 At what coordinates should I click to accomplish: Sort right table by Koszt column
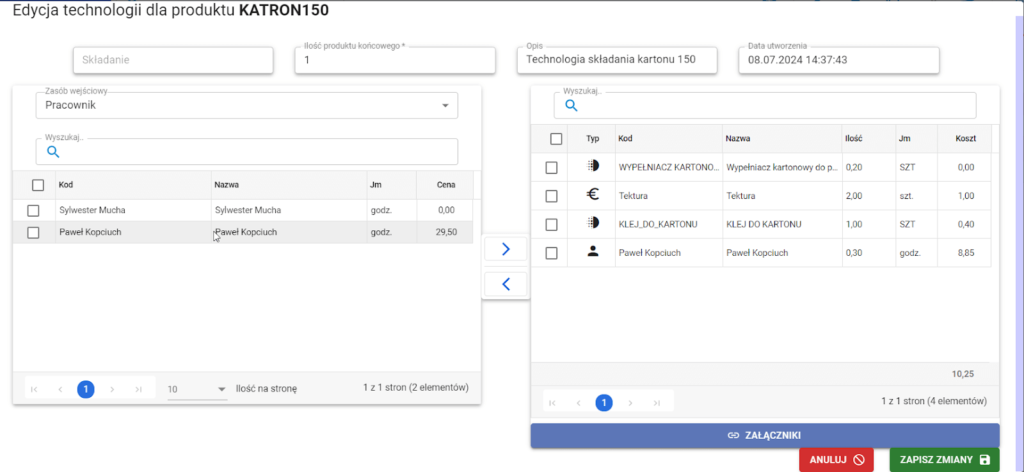(x=964, y=139)
